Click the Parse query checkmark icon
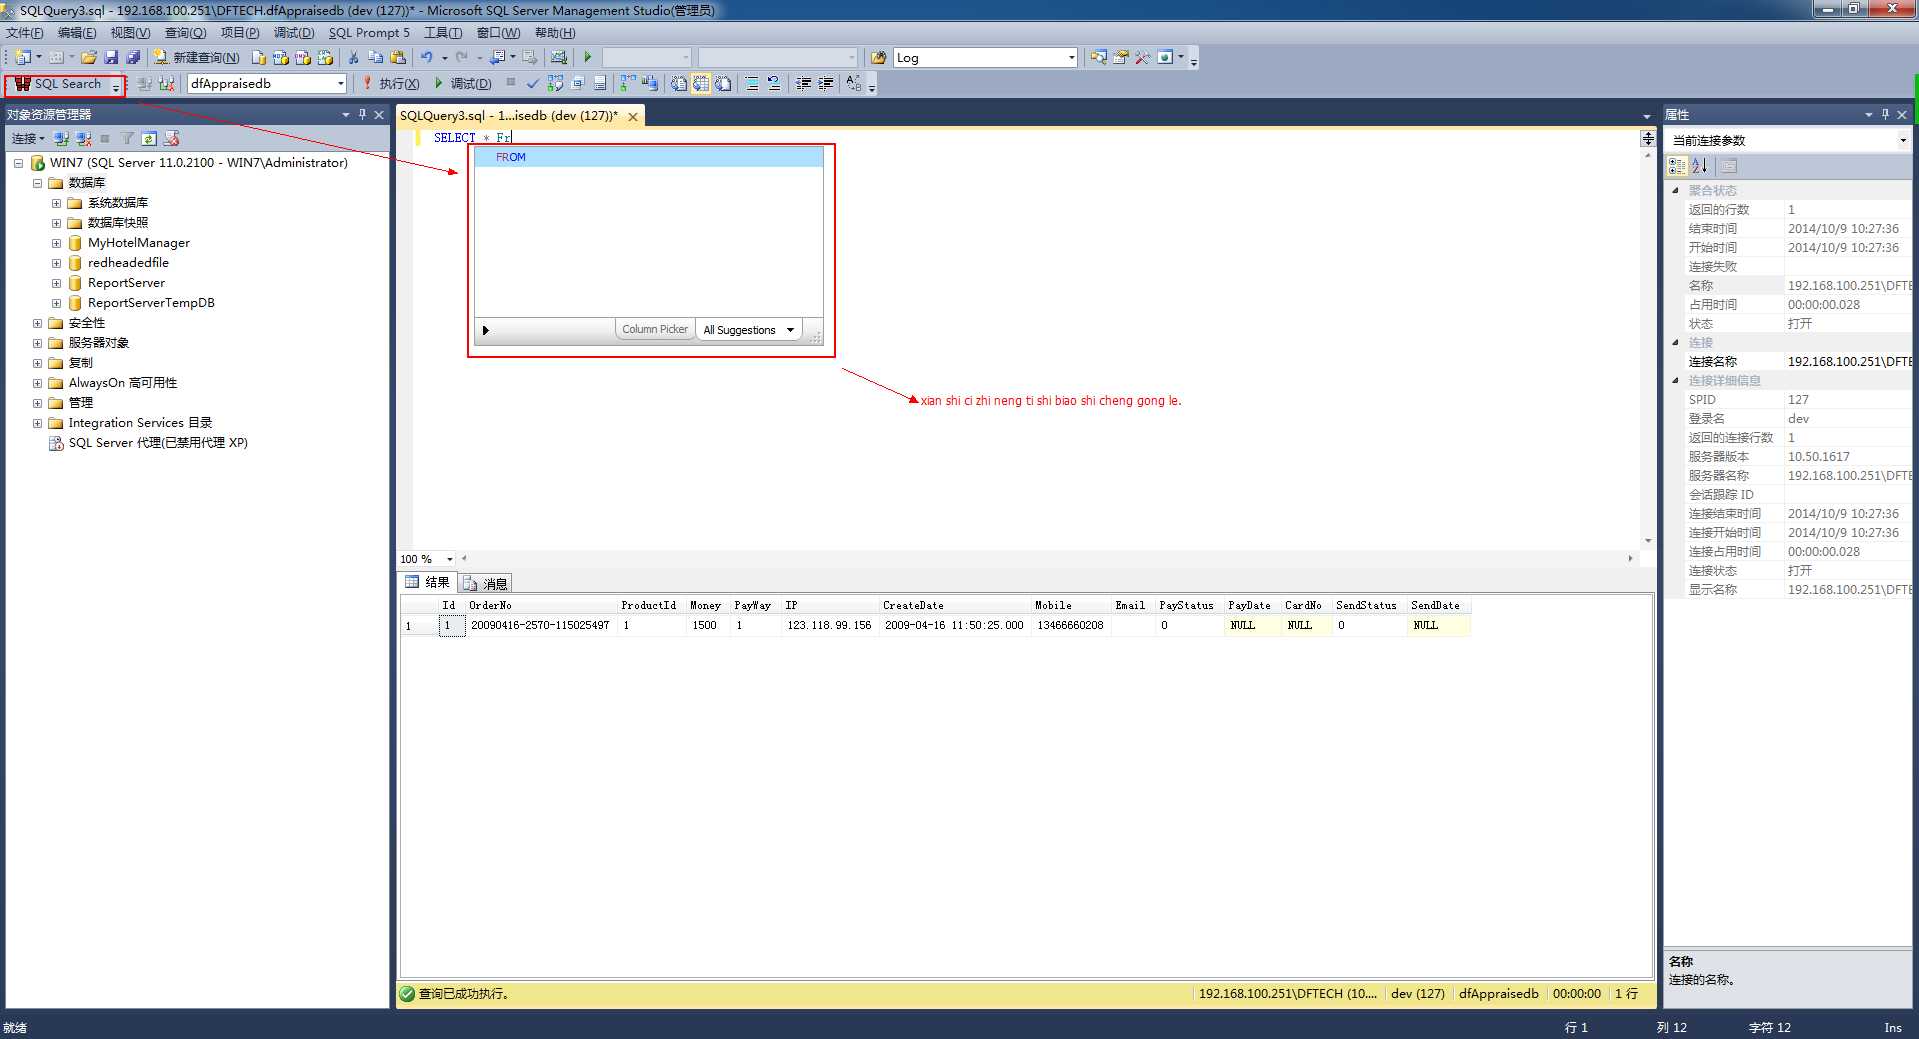The image size is (1919, 1039). pos(532,83)
